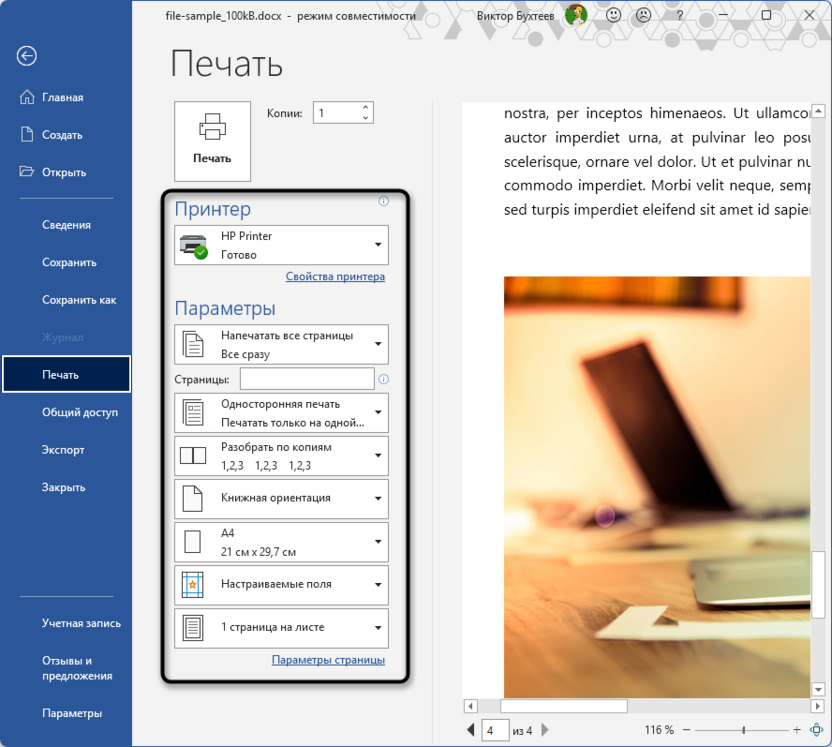The height and width of the screenshot is (747, 832).
Task: Open help with the question mark icon
Action: (680, 15)
